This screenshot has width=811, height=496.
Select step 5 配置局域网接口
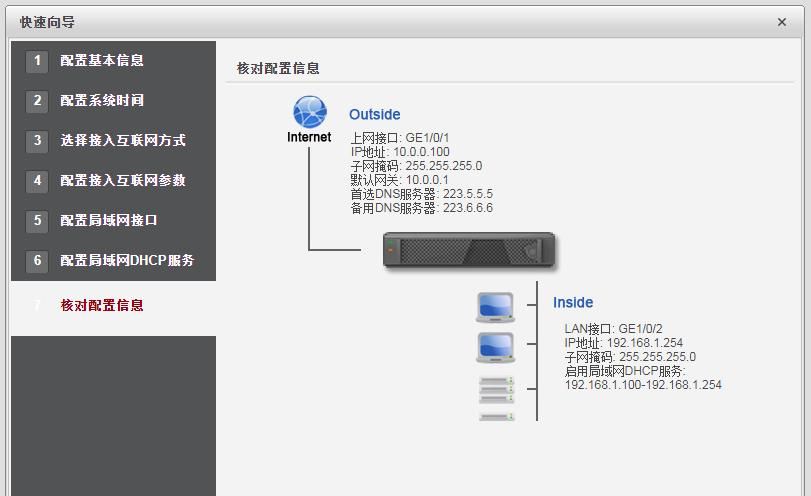pyautogui.click(x=113, y=220)
